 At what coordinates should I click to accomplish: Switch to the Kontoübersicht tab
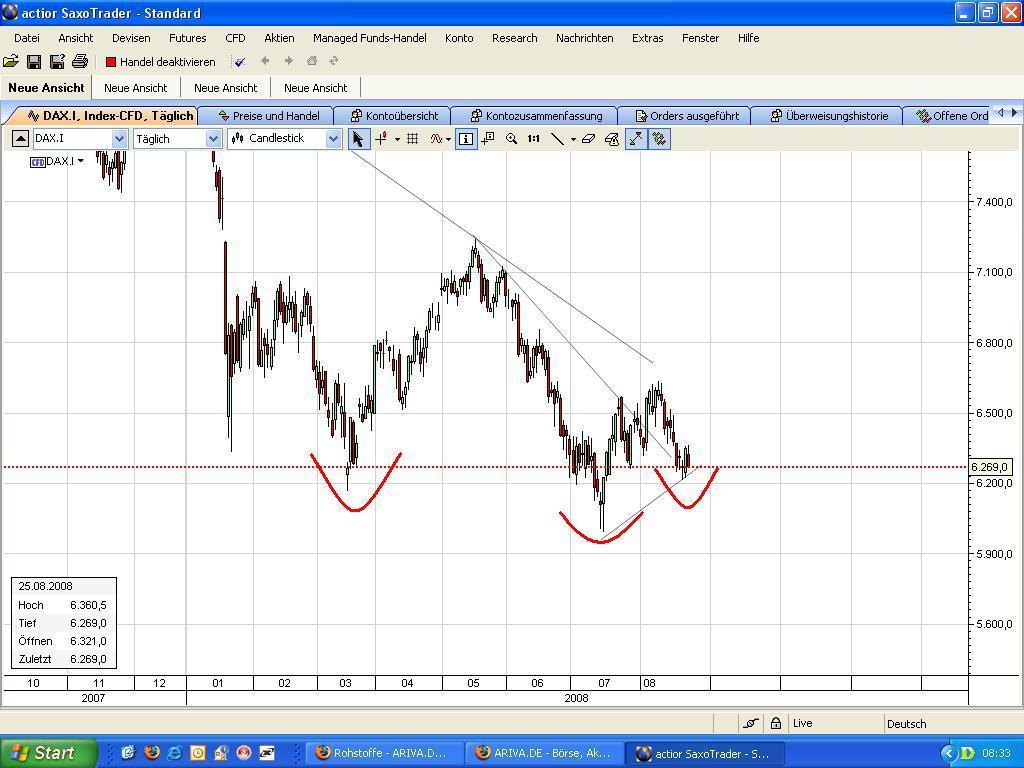[394, 116]
